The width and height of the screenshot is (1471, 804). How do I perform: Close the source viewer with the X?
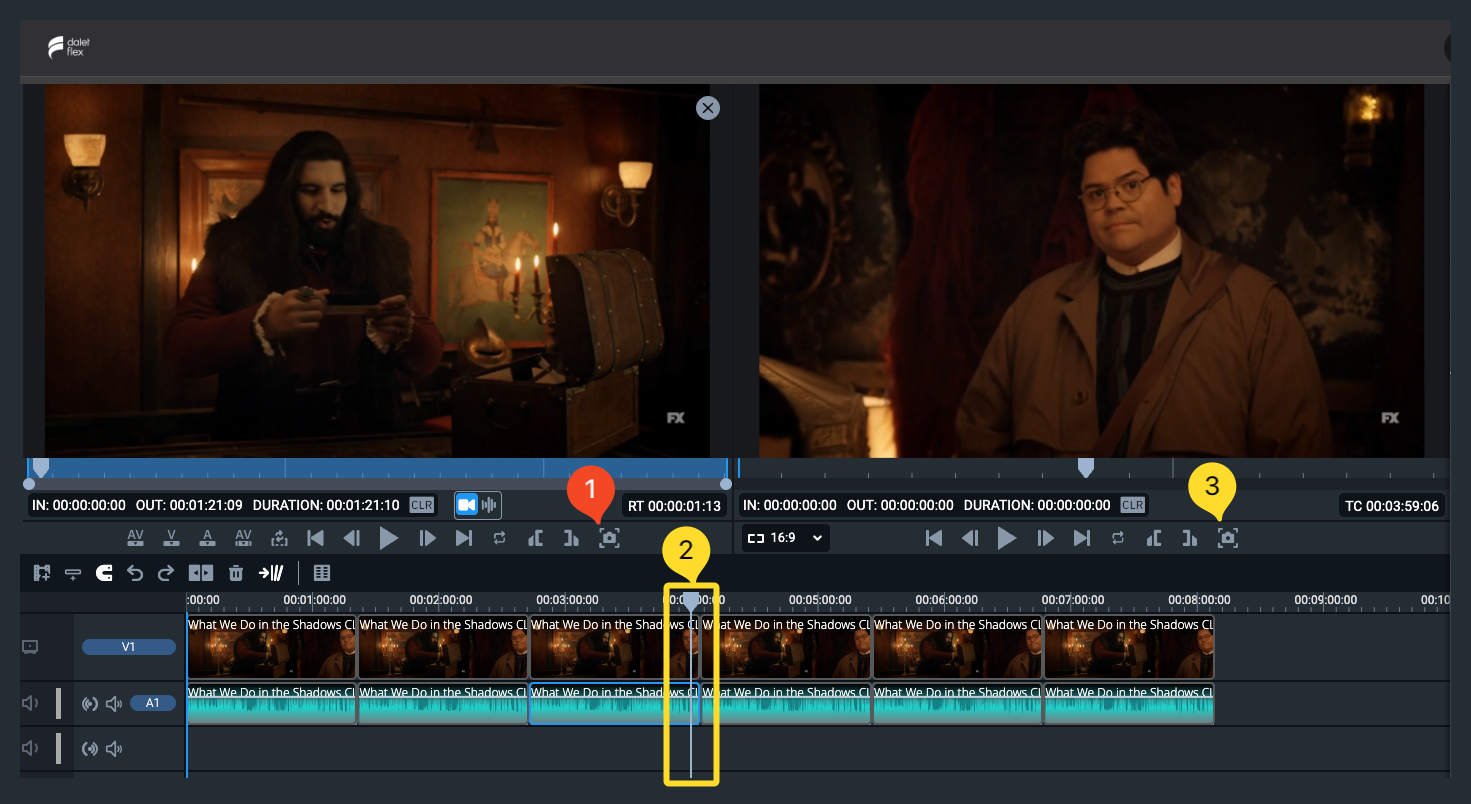708,107
